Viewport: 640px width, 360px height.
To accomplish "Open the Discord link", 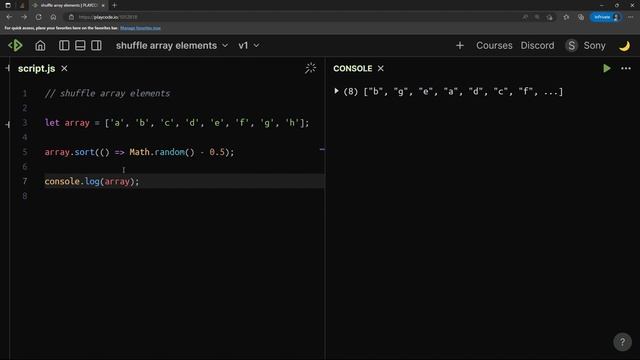I will [x=537, y=45].
